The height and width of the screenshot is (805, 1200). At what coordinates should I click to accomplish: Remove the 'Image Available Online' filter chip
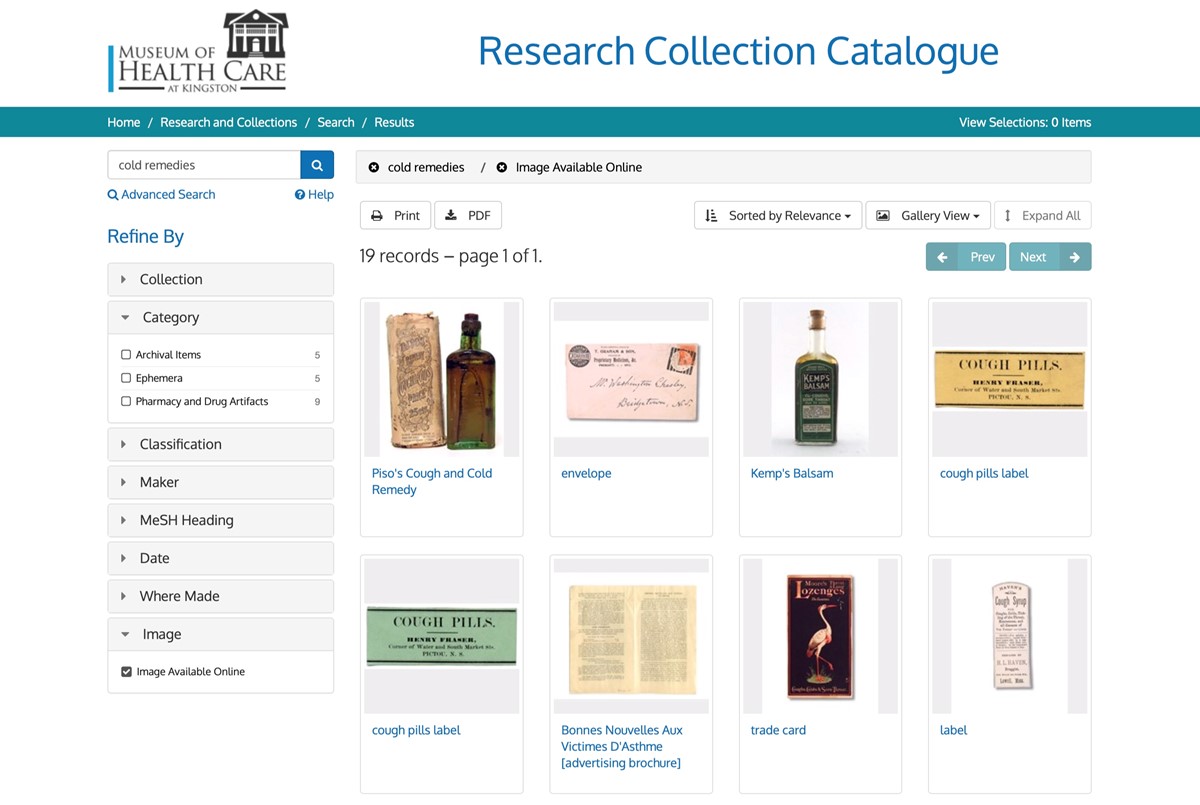click(501, 167)
